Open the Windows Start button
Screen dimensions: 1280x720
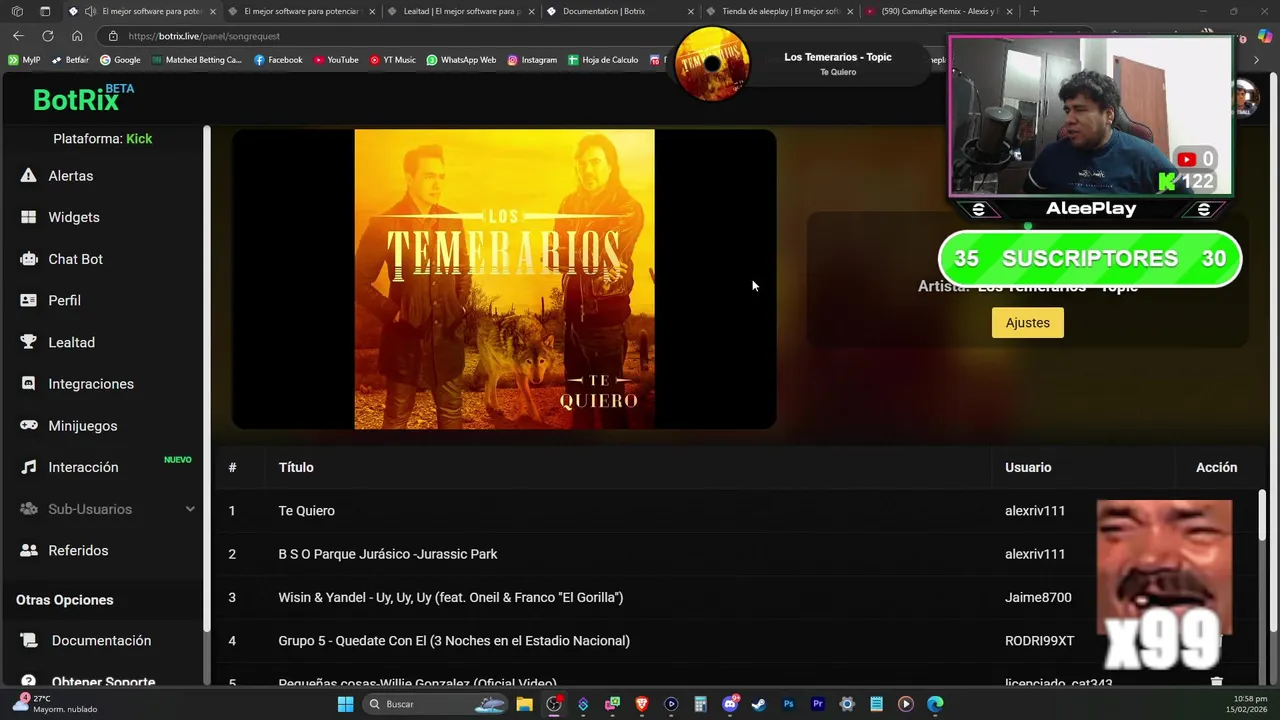click(345, 704)
